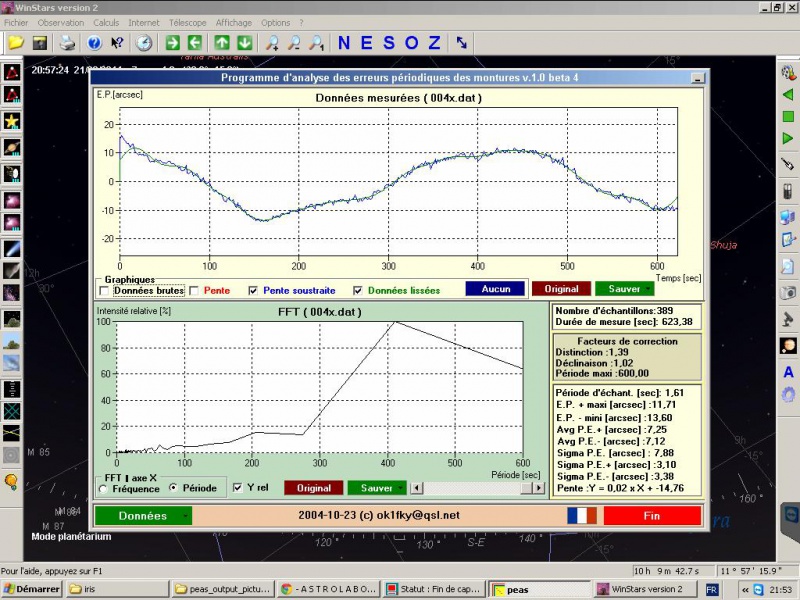The width and height of the screenshot is (800, 600).
Task: Click the green right arrow icon
Action: 172,43
